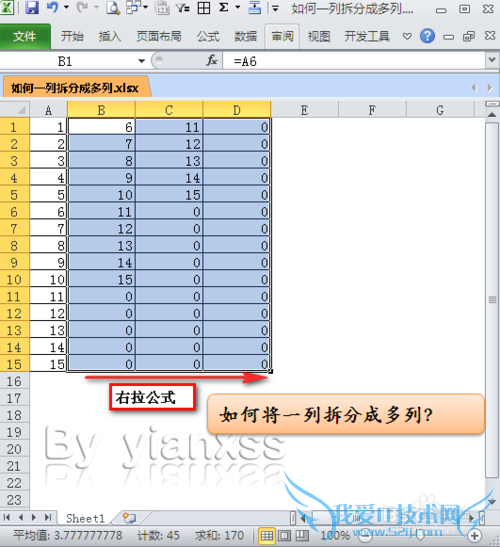Screen dimensions: 500x547
Task: Click the Filter funnel icon
Action: [x=183, y=8]
